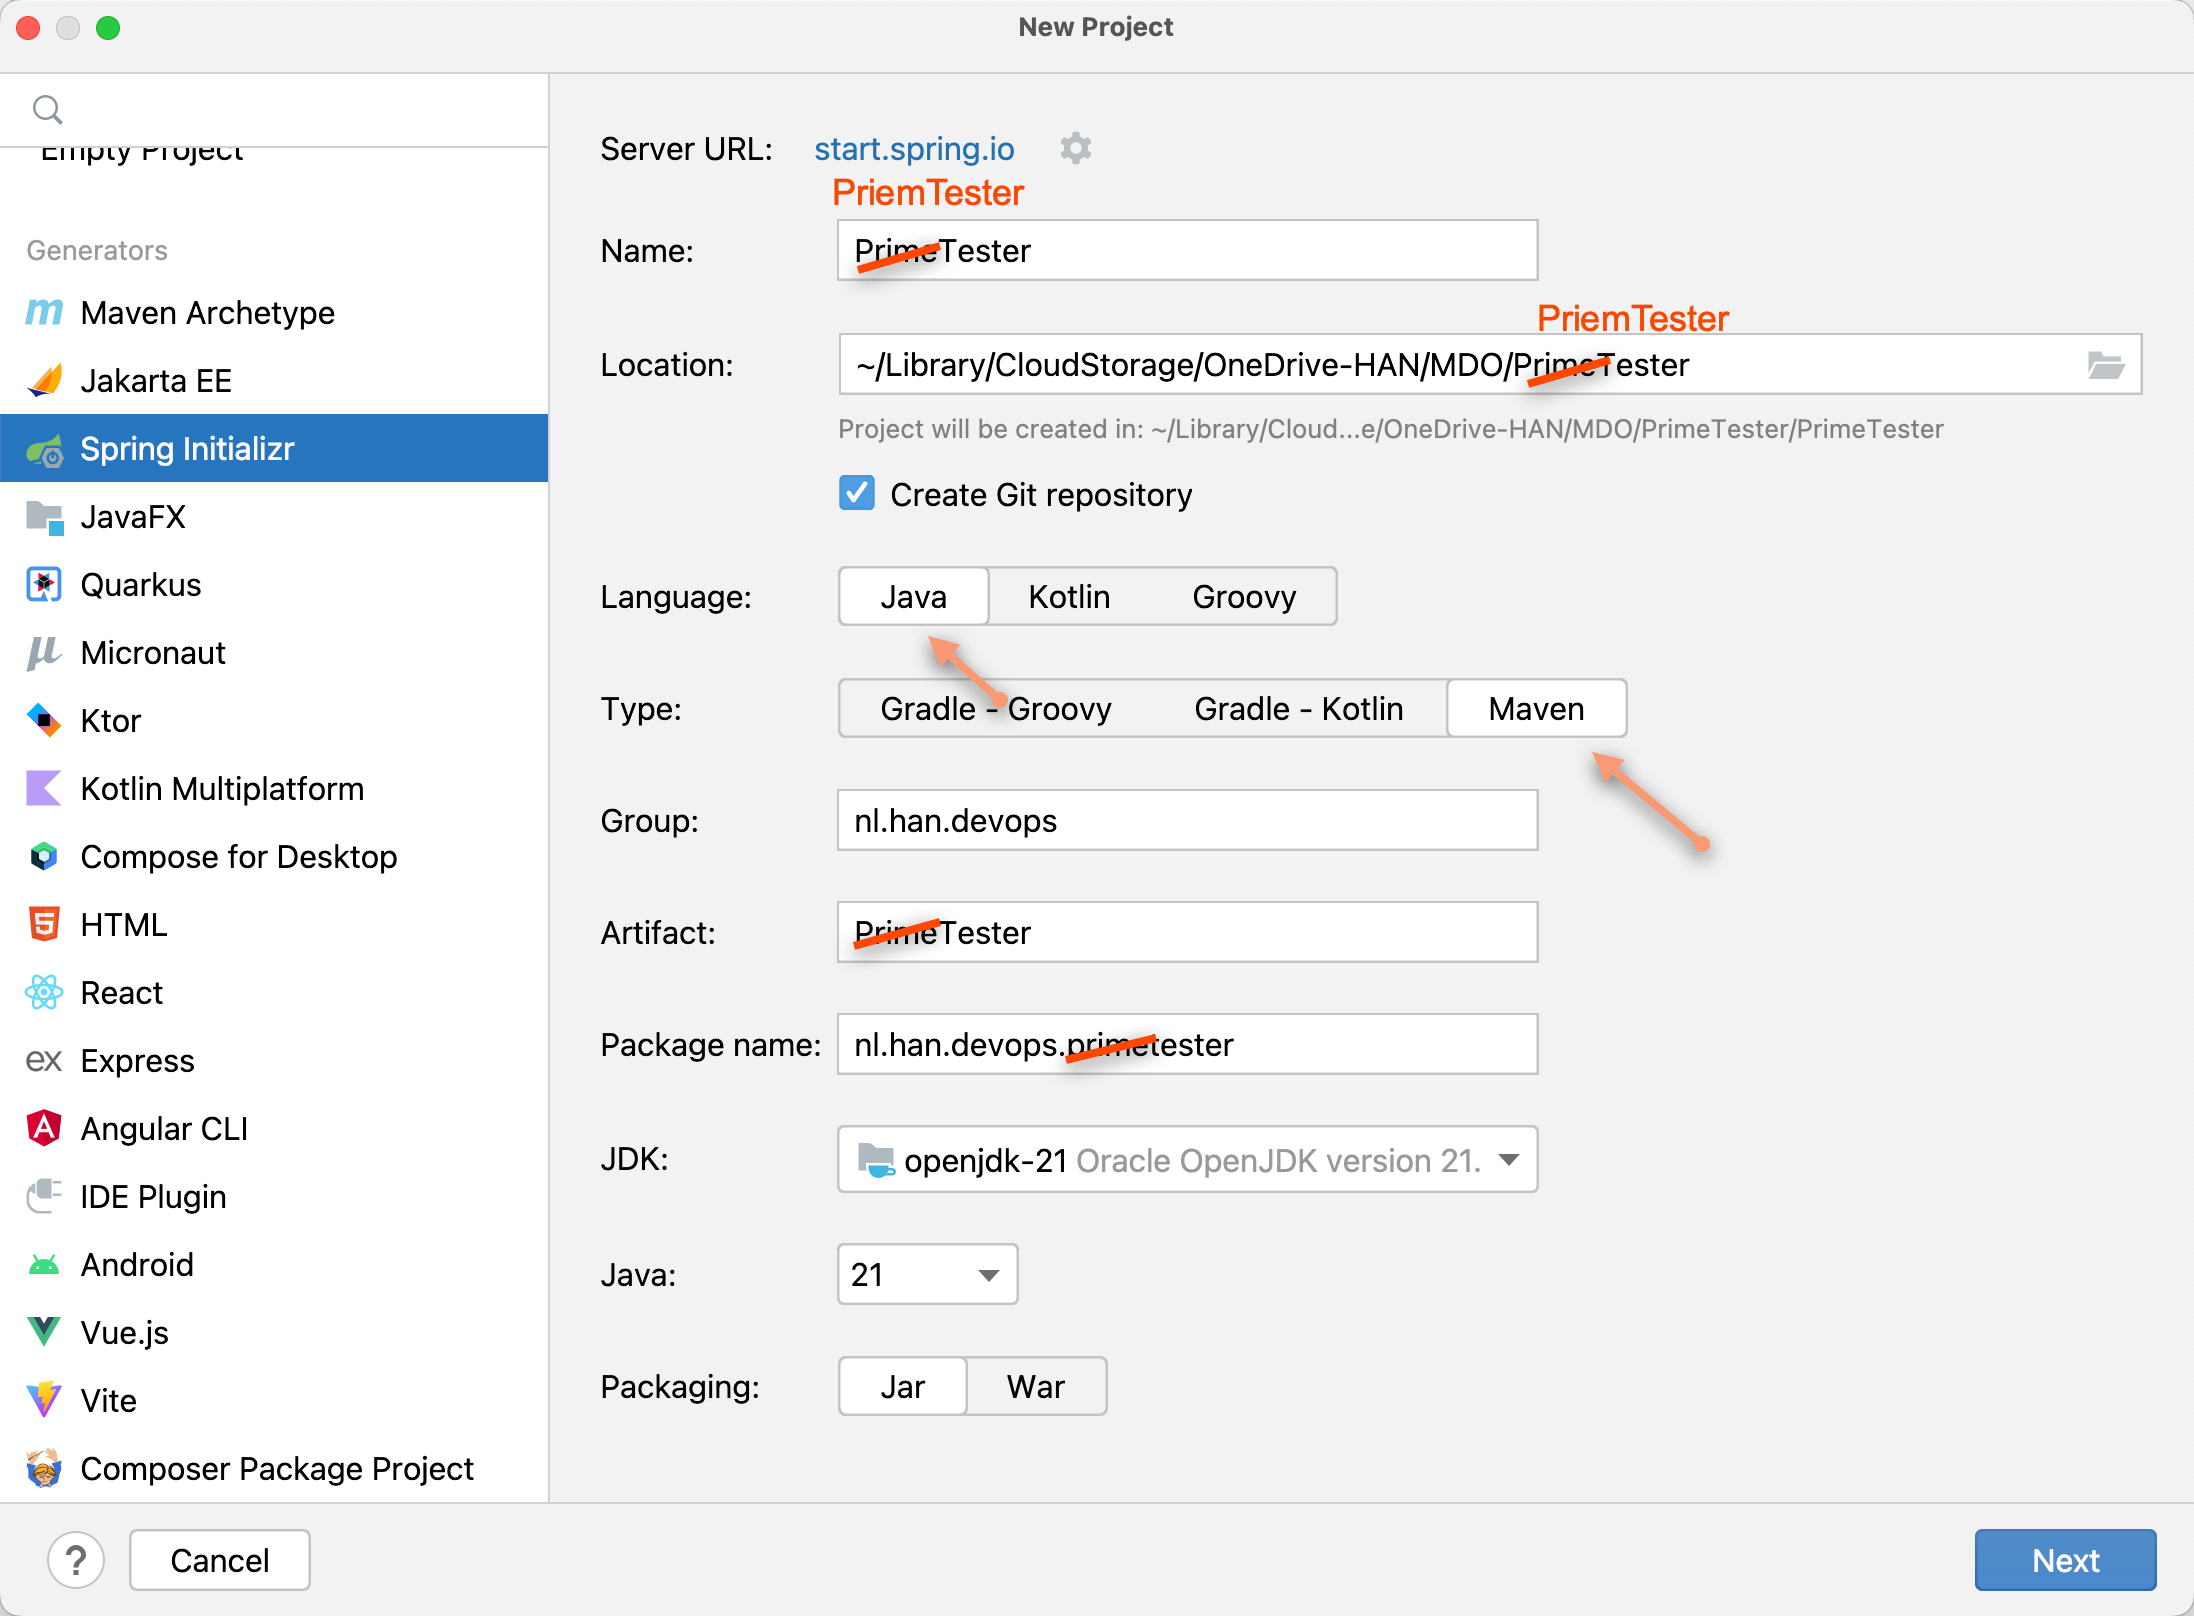Click the Express ex icon
This screenshot has width=2194, height=1616.
[44, 1061]
